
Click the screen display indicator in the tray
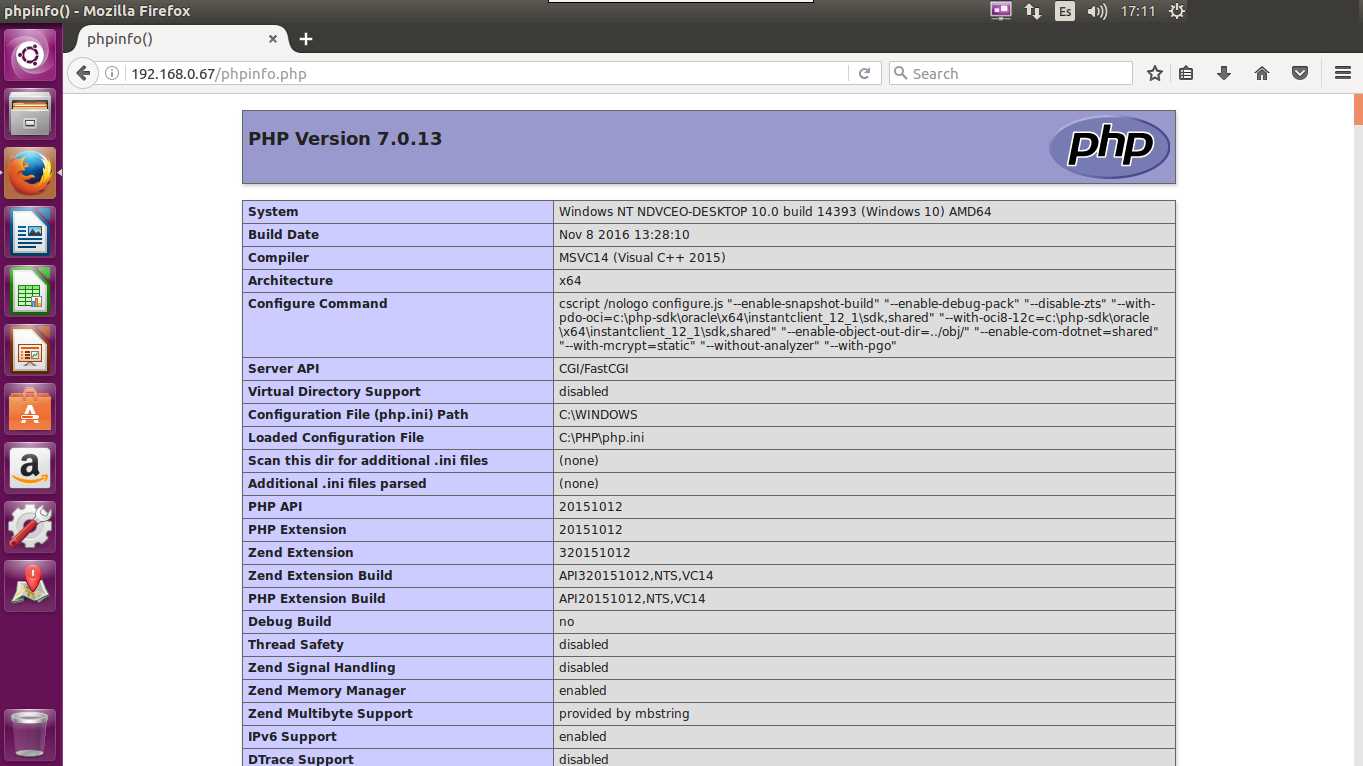(999, 11)
